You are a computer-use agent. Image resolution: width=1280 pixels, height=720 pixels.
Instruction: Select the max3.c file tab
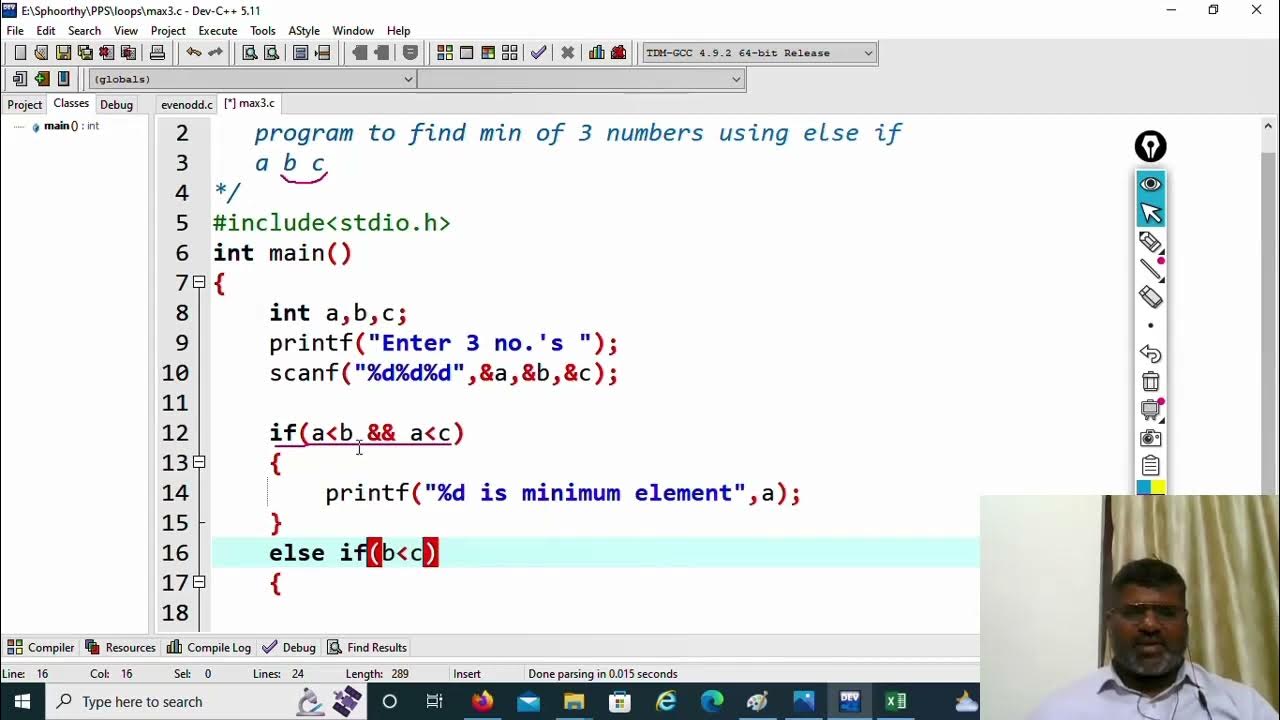(x=249, y=104)
